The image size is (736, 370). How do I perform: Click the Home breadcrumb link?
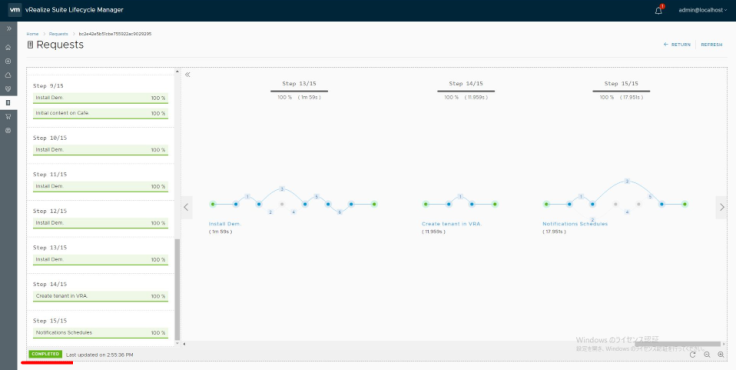tap(32, 34)
